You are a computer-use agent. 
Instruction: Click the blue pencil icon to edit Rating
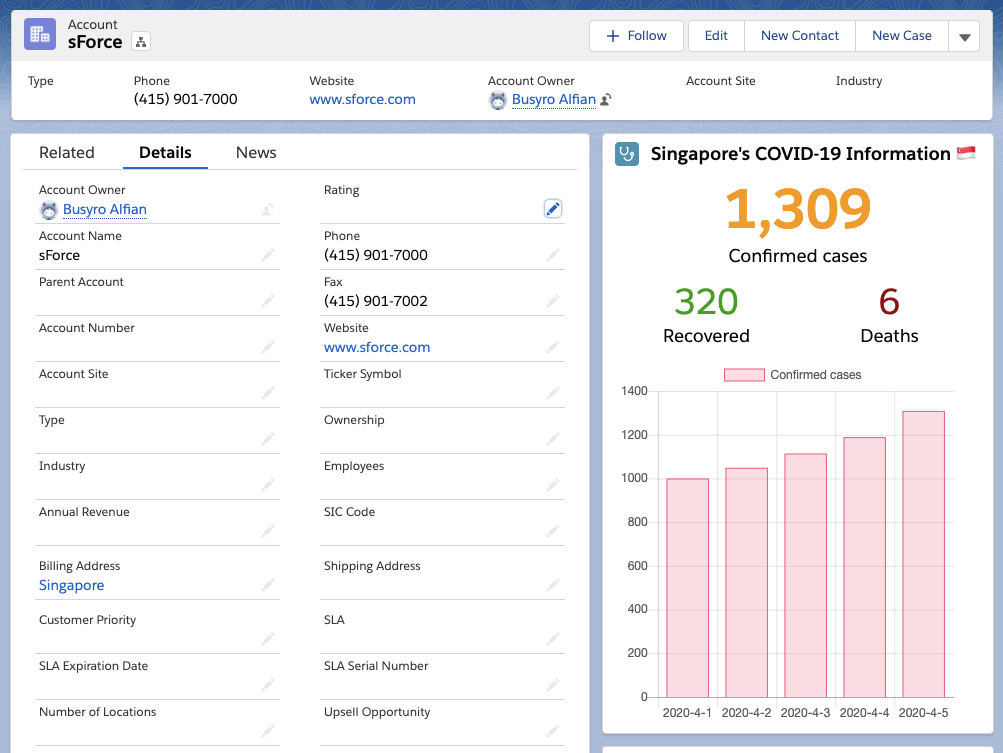pos(553,209)
